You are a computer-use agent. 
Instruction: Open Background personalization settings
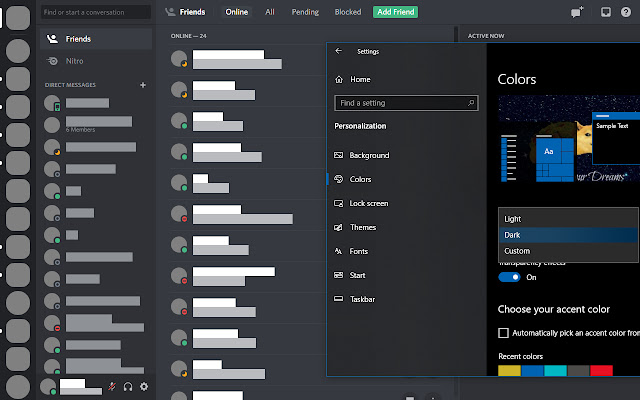(x=362, y=156)
